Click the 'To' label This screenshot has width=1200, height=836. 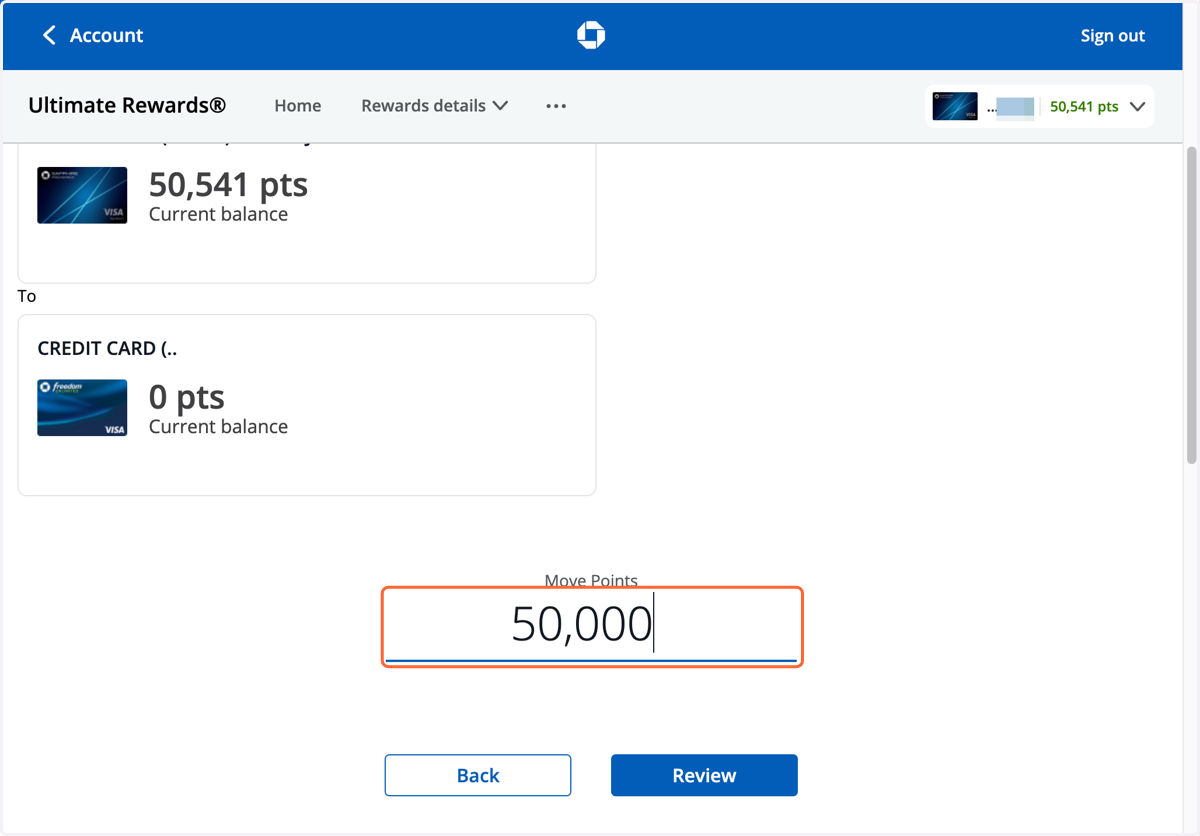coord(27,296)
